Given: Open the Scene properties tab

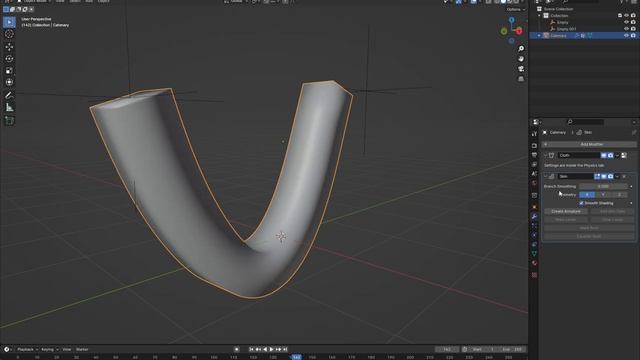Looking at the screenshot, I should click(534, 174).
